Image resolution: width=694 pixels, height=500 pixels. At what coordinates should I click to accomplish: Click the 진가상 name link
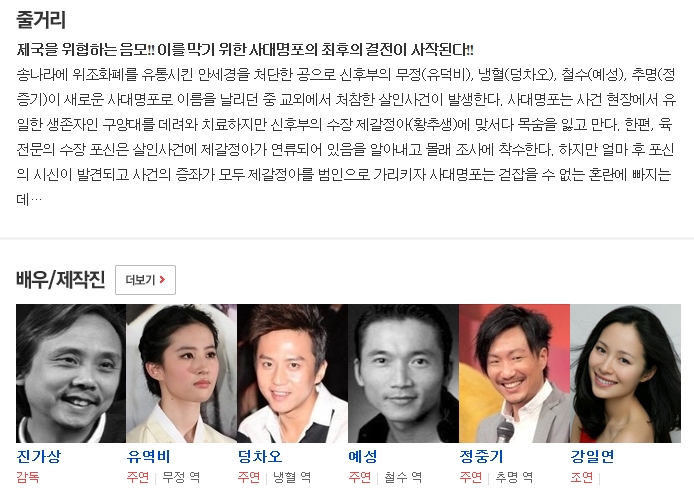point(39,456)
